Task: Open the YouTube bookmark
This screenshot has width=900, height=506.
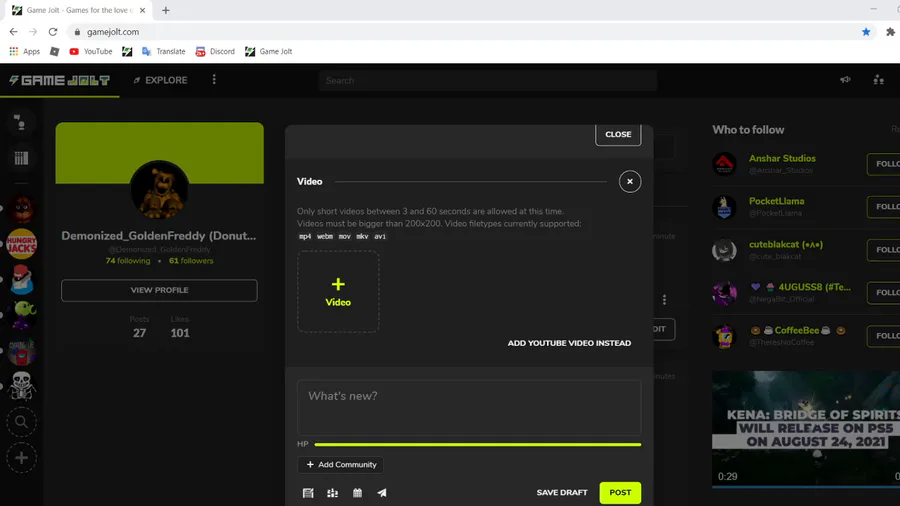Action: 91,52
